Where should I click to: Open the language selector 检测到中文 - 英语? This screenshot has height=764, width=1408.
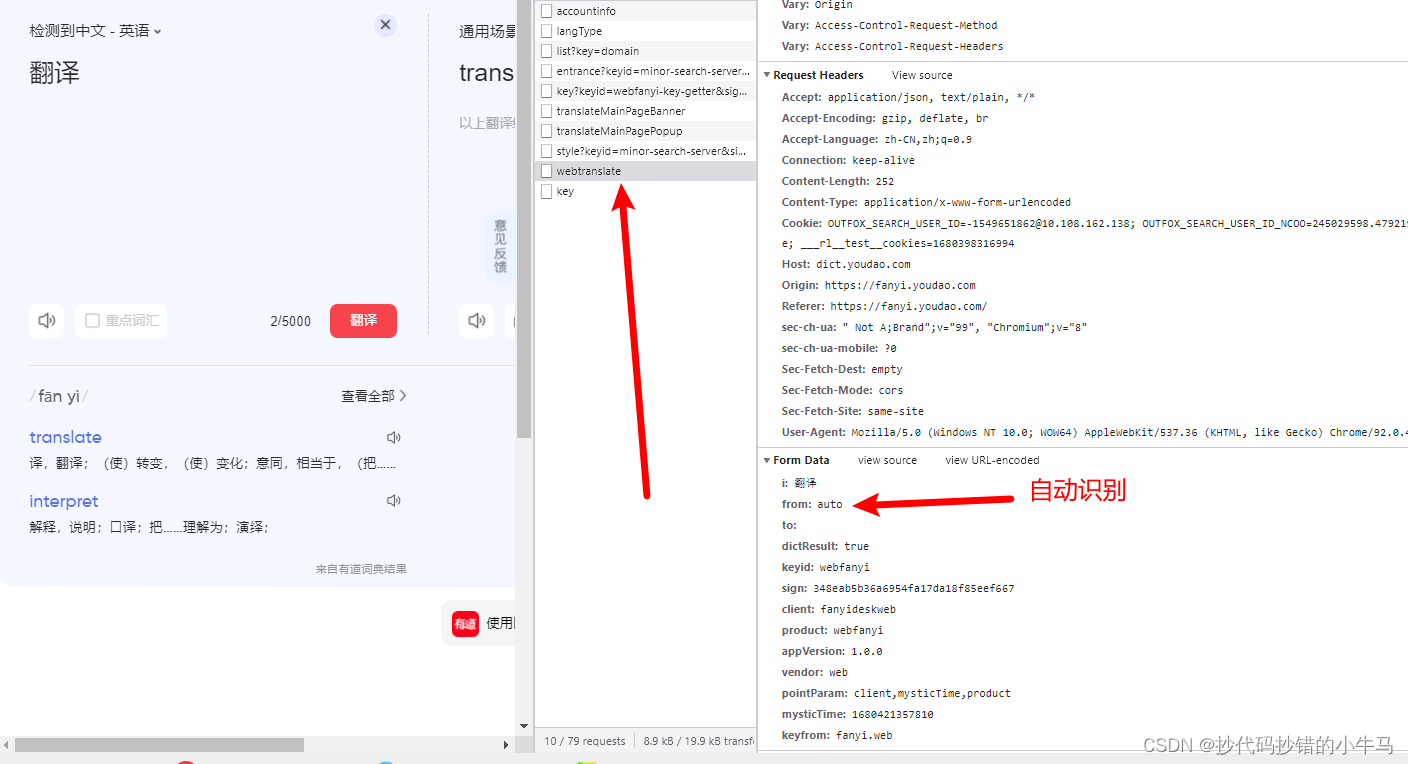(95, 31)
